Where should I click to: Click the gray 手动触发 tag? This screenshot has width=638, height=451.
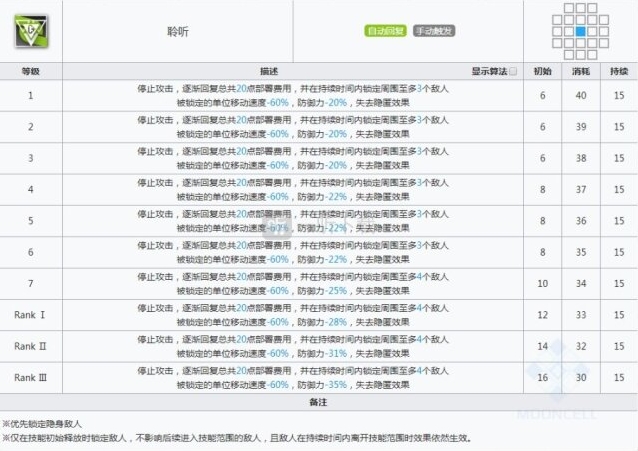(x=433, y=31)
